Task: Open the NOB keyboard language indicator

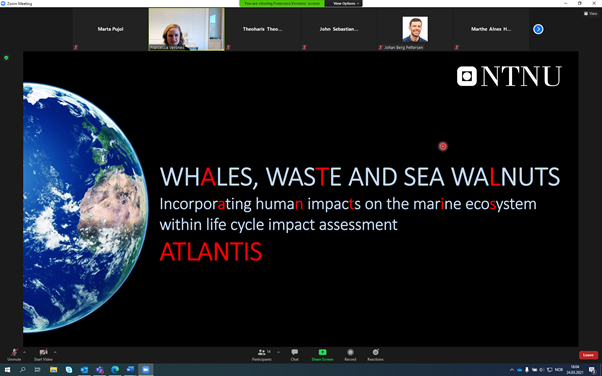Action: 559,370
